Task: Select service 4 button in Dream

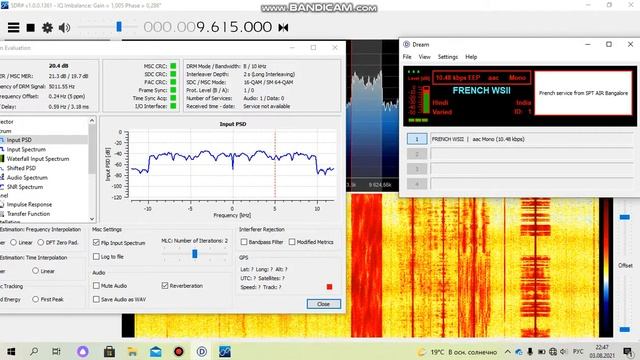Action: 417,184
